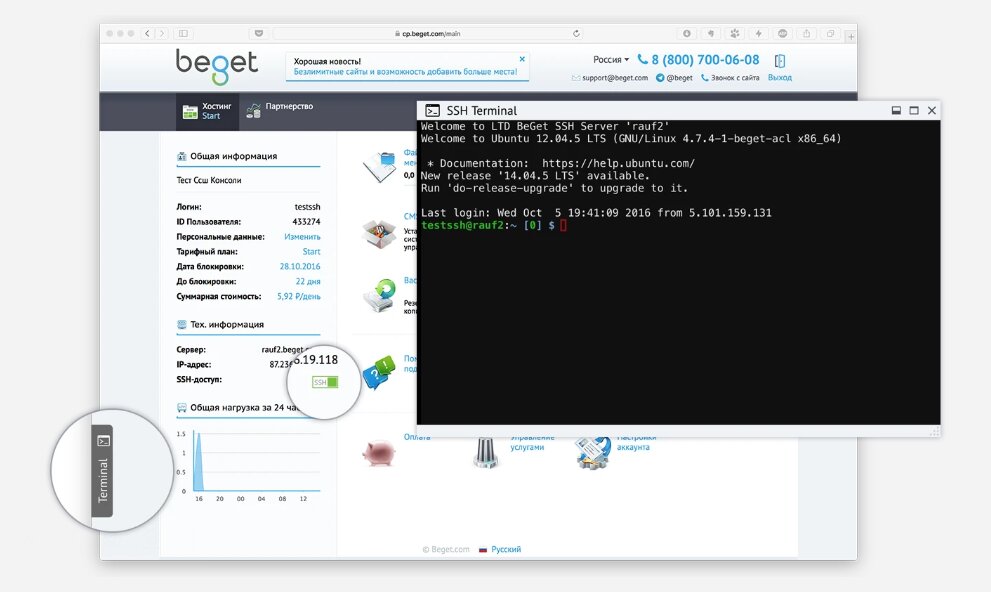Open the unlimited sites news link
This screenshot has height=592, width=991.
405,72
